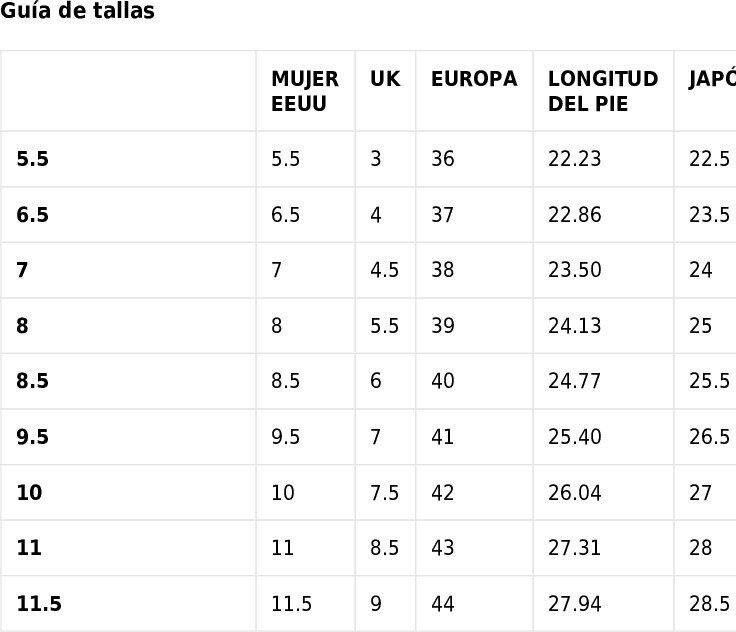Click the UK column header
The image size is (736, 632).
click(385, 79)
